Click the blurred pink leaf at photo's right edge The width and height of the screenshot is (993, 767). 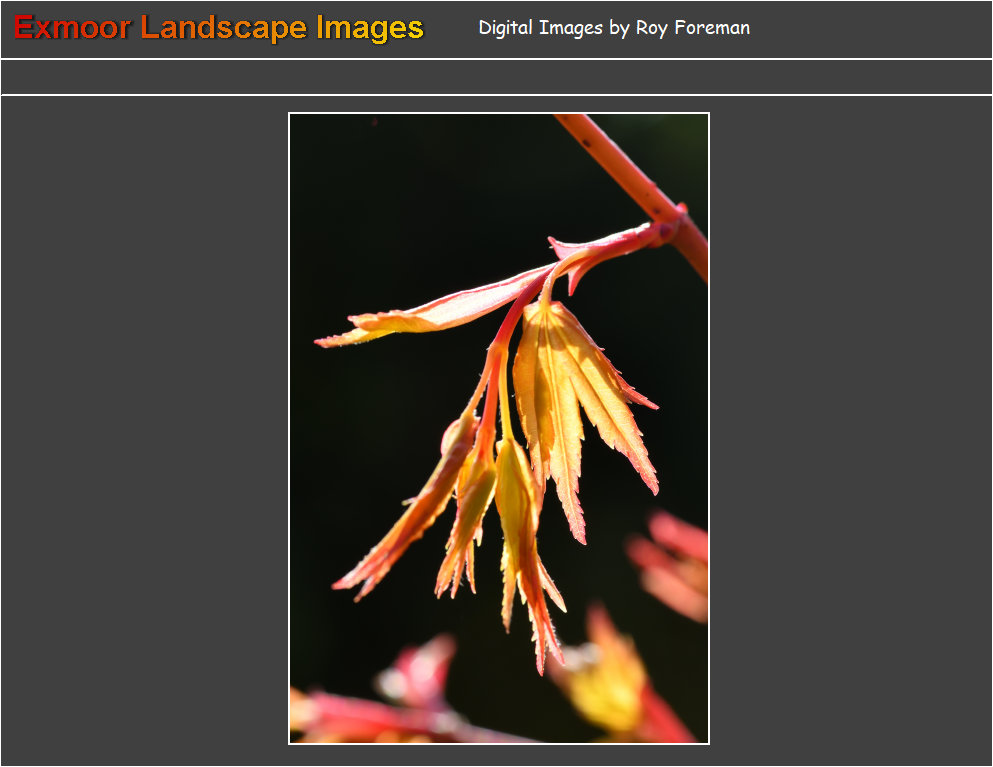675,565
